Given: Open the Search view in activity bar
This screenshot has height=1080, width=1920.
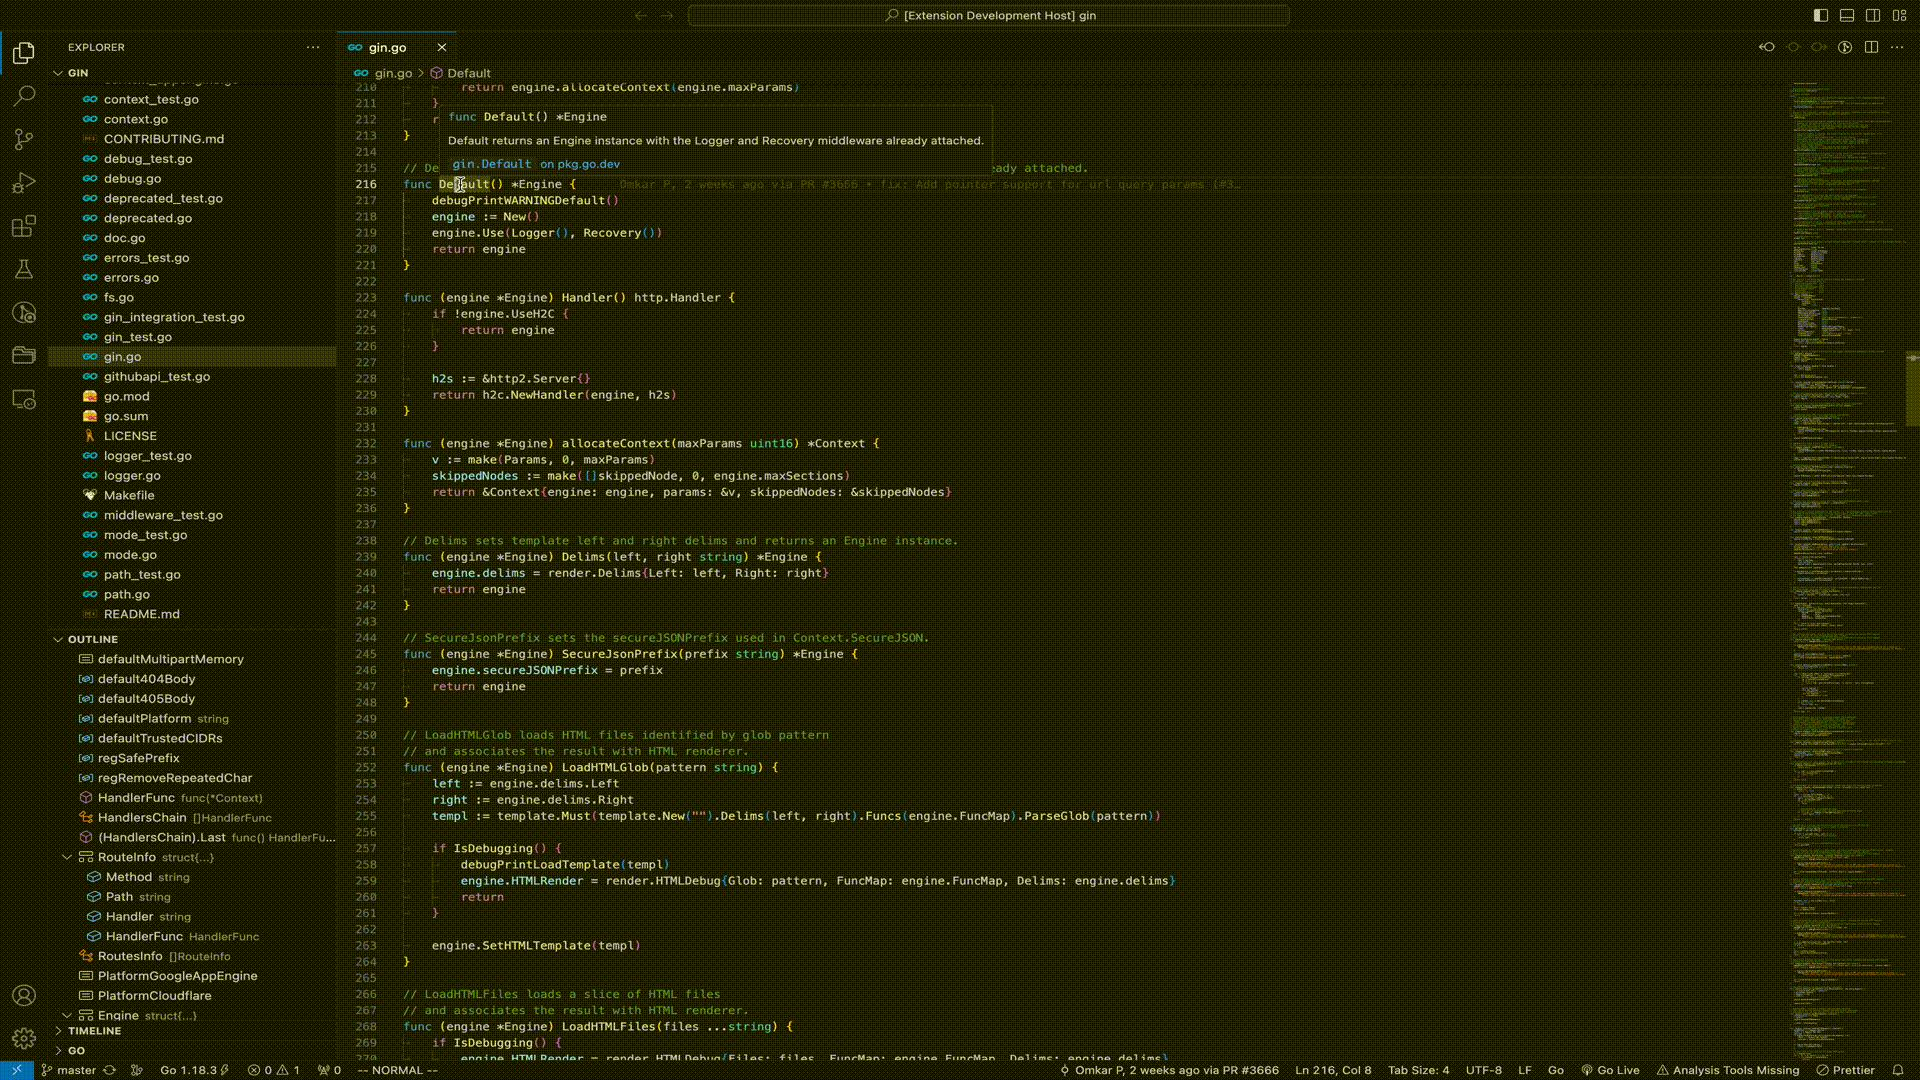Looking at the screenshot, I should point(24,96).
